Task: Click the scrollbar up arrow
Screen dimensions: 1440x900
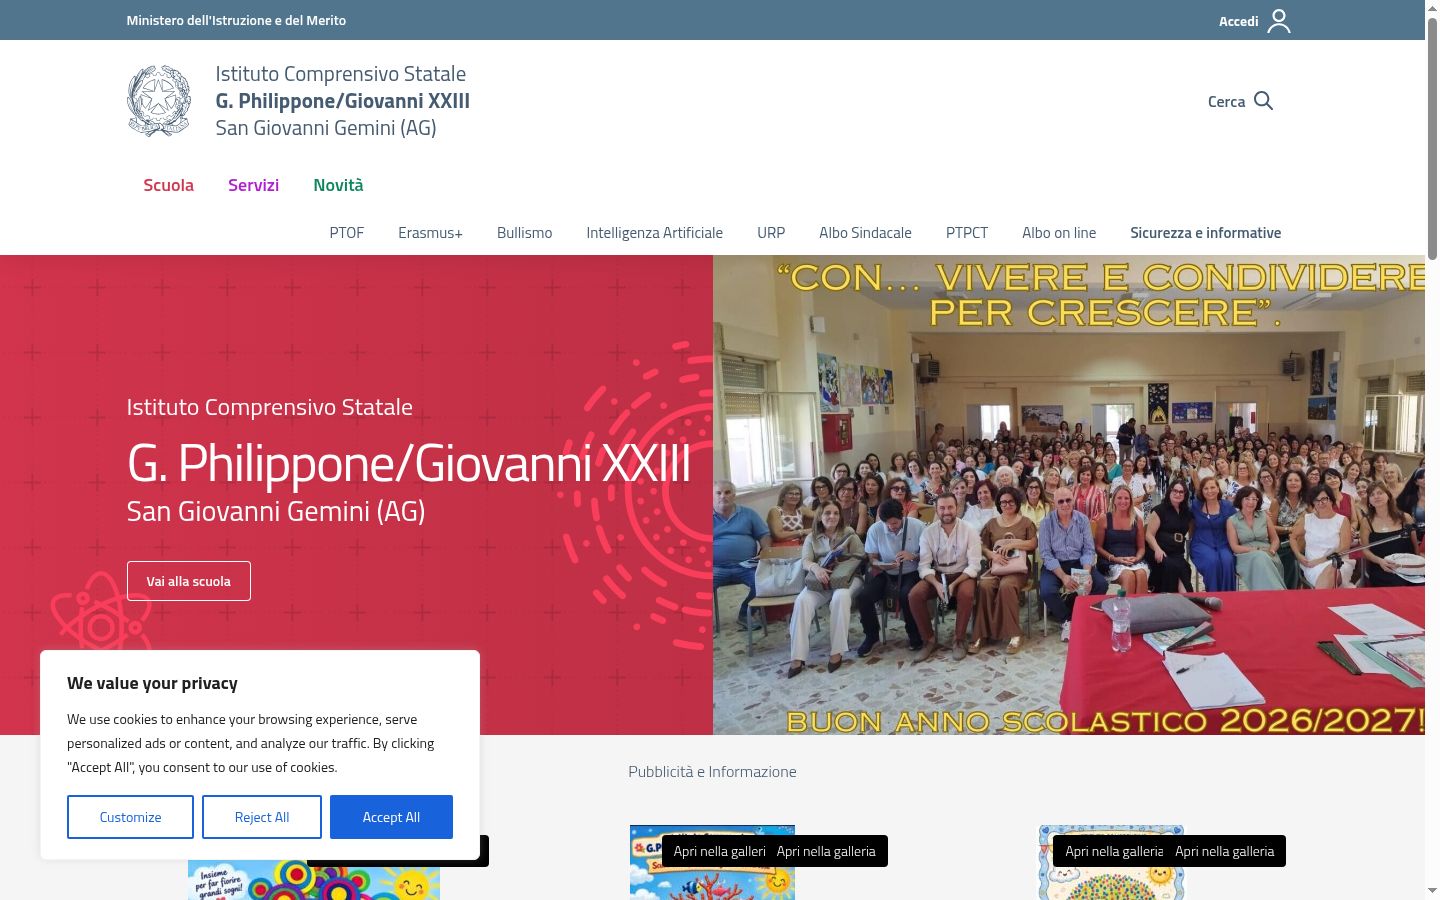Action: coord(1432,8)
